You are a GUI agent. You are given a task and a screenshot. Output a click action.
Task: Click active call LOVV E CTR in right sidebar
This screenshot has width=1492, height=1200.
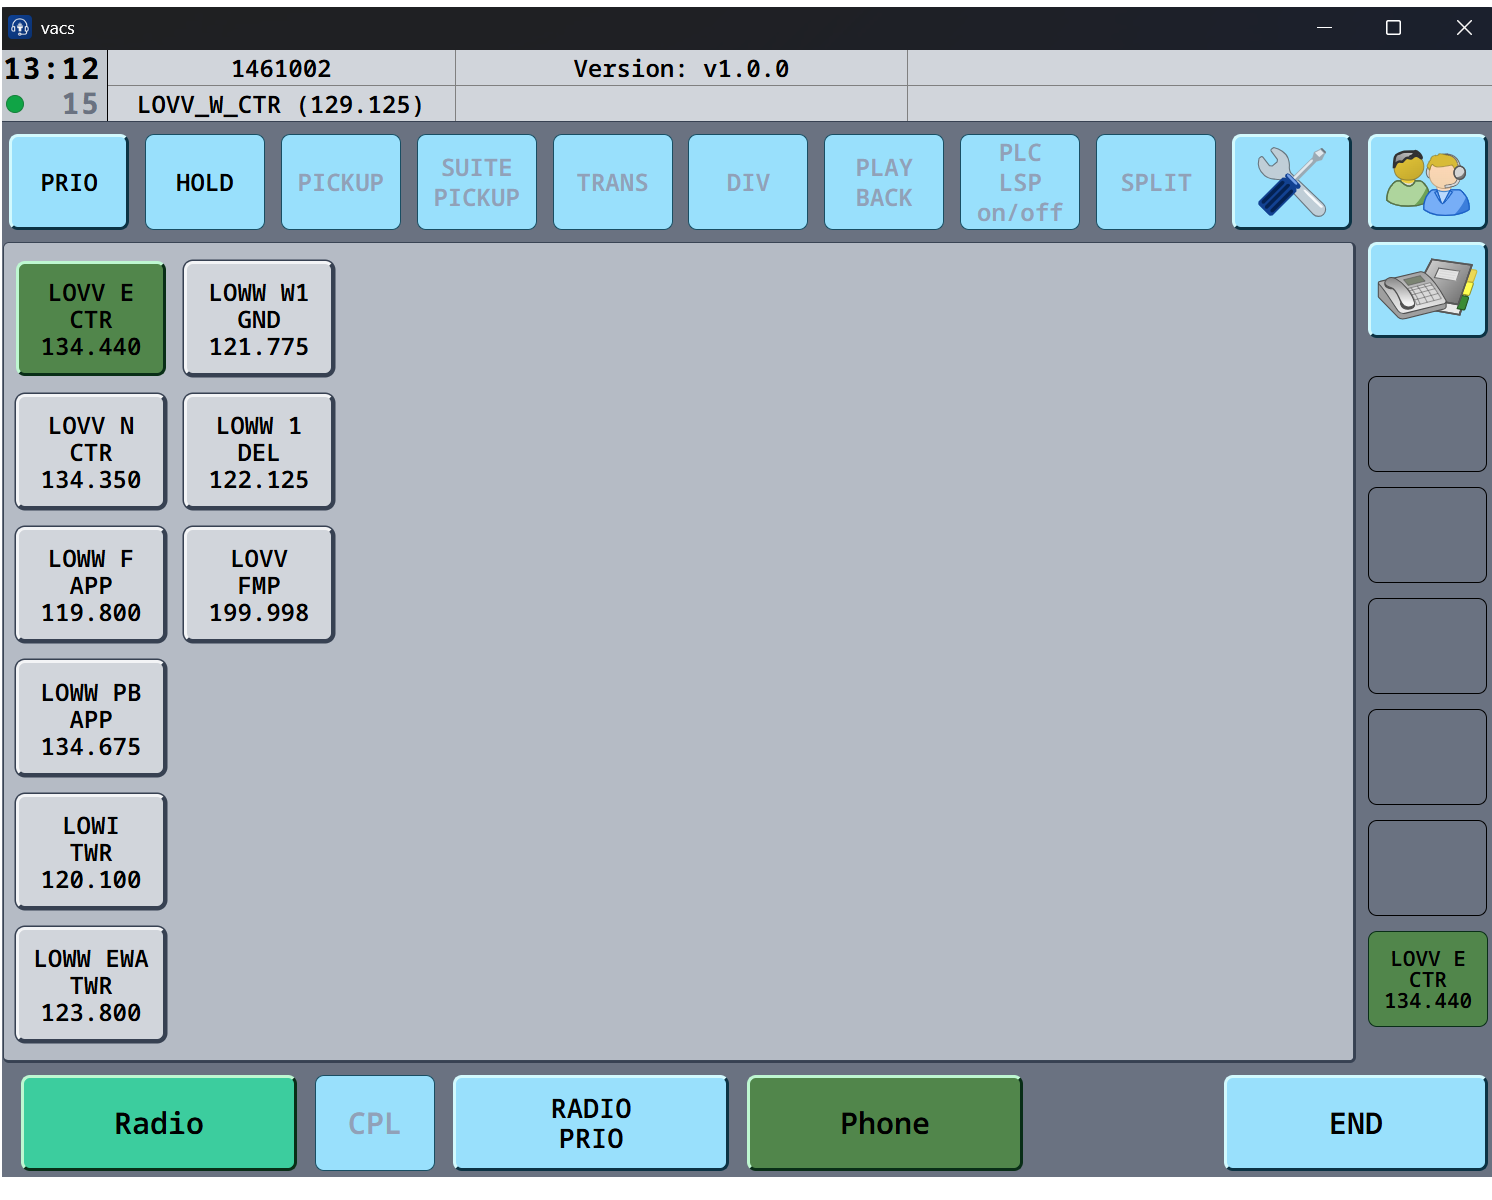[x=1427, y=979]
